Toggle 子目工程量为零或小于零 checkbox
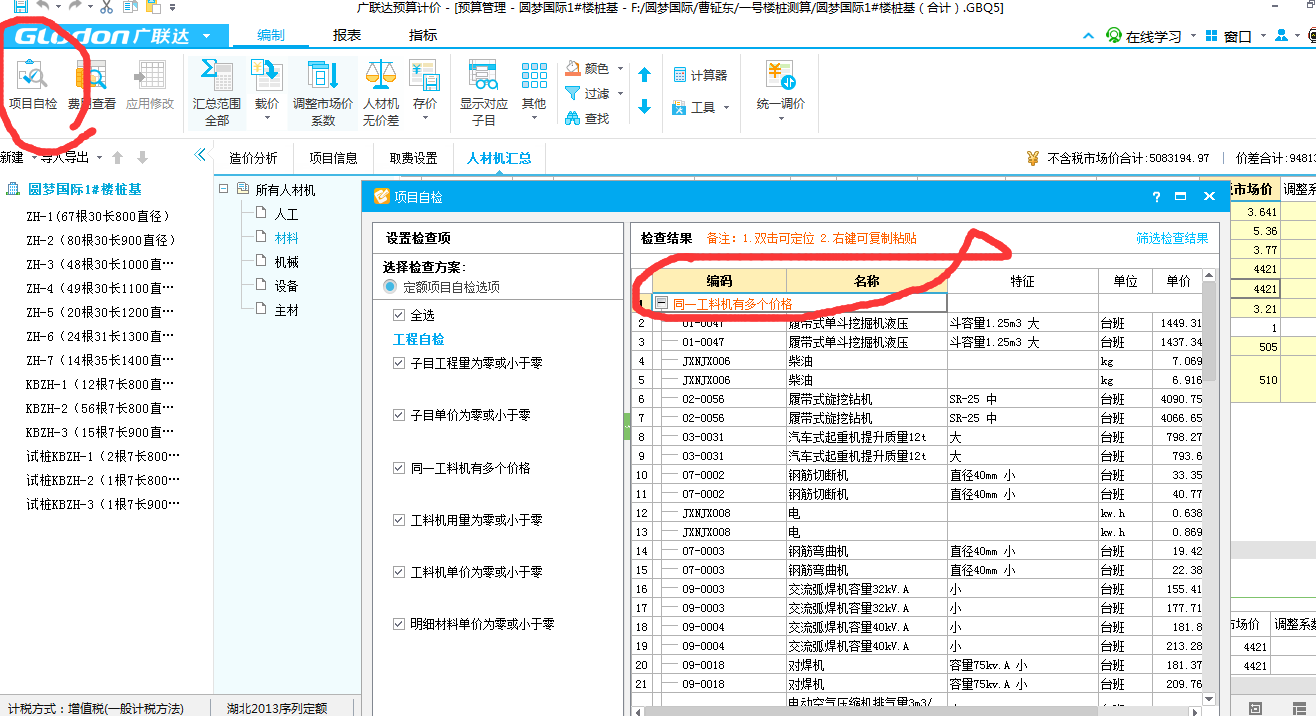This screenshot has width=1316, height=716. pyautogui.click(x=400, y=363)
